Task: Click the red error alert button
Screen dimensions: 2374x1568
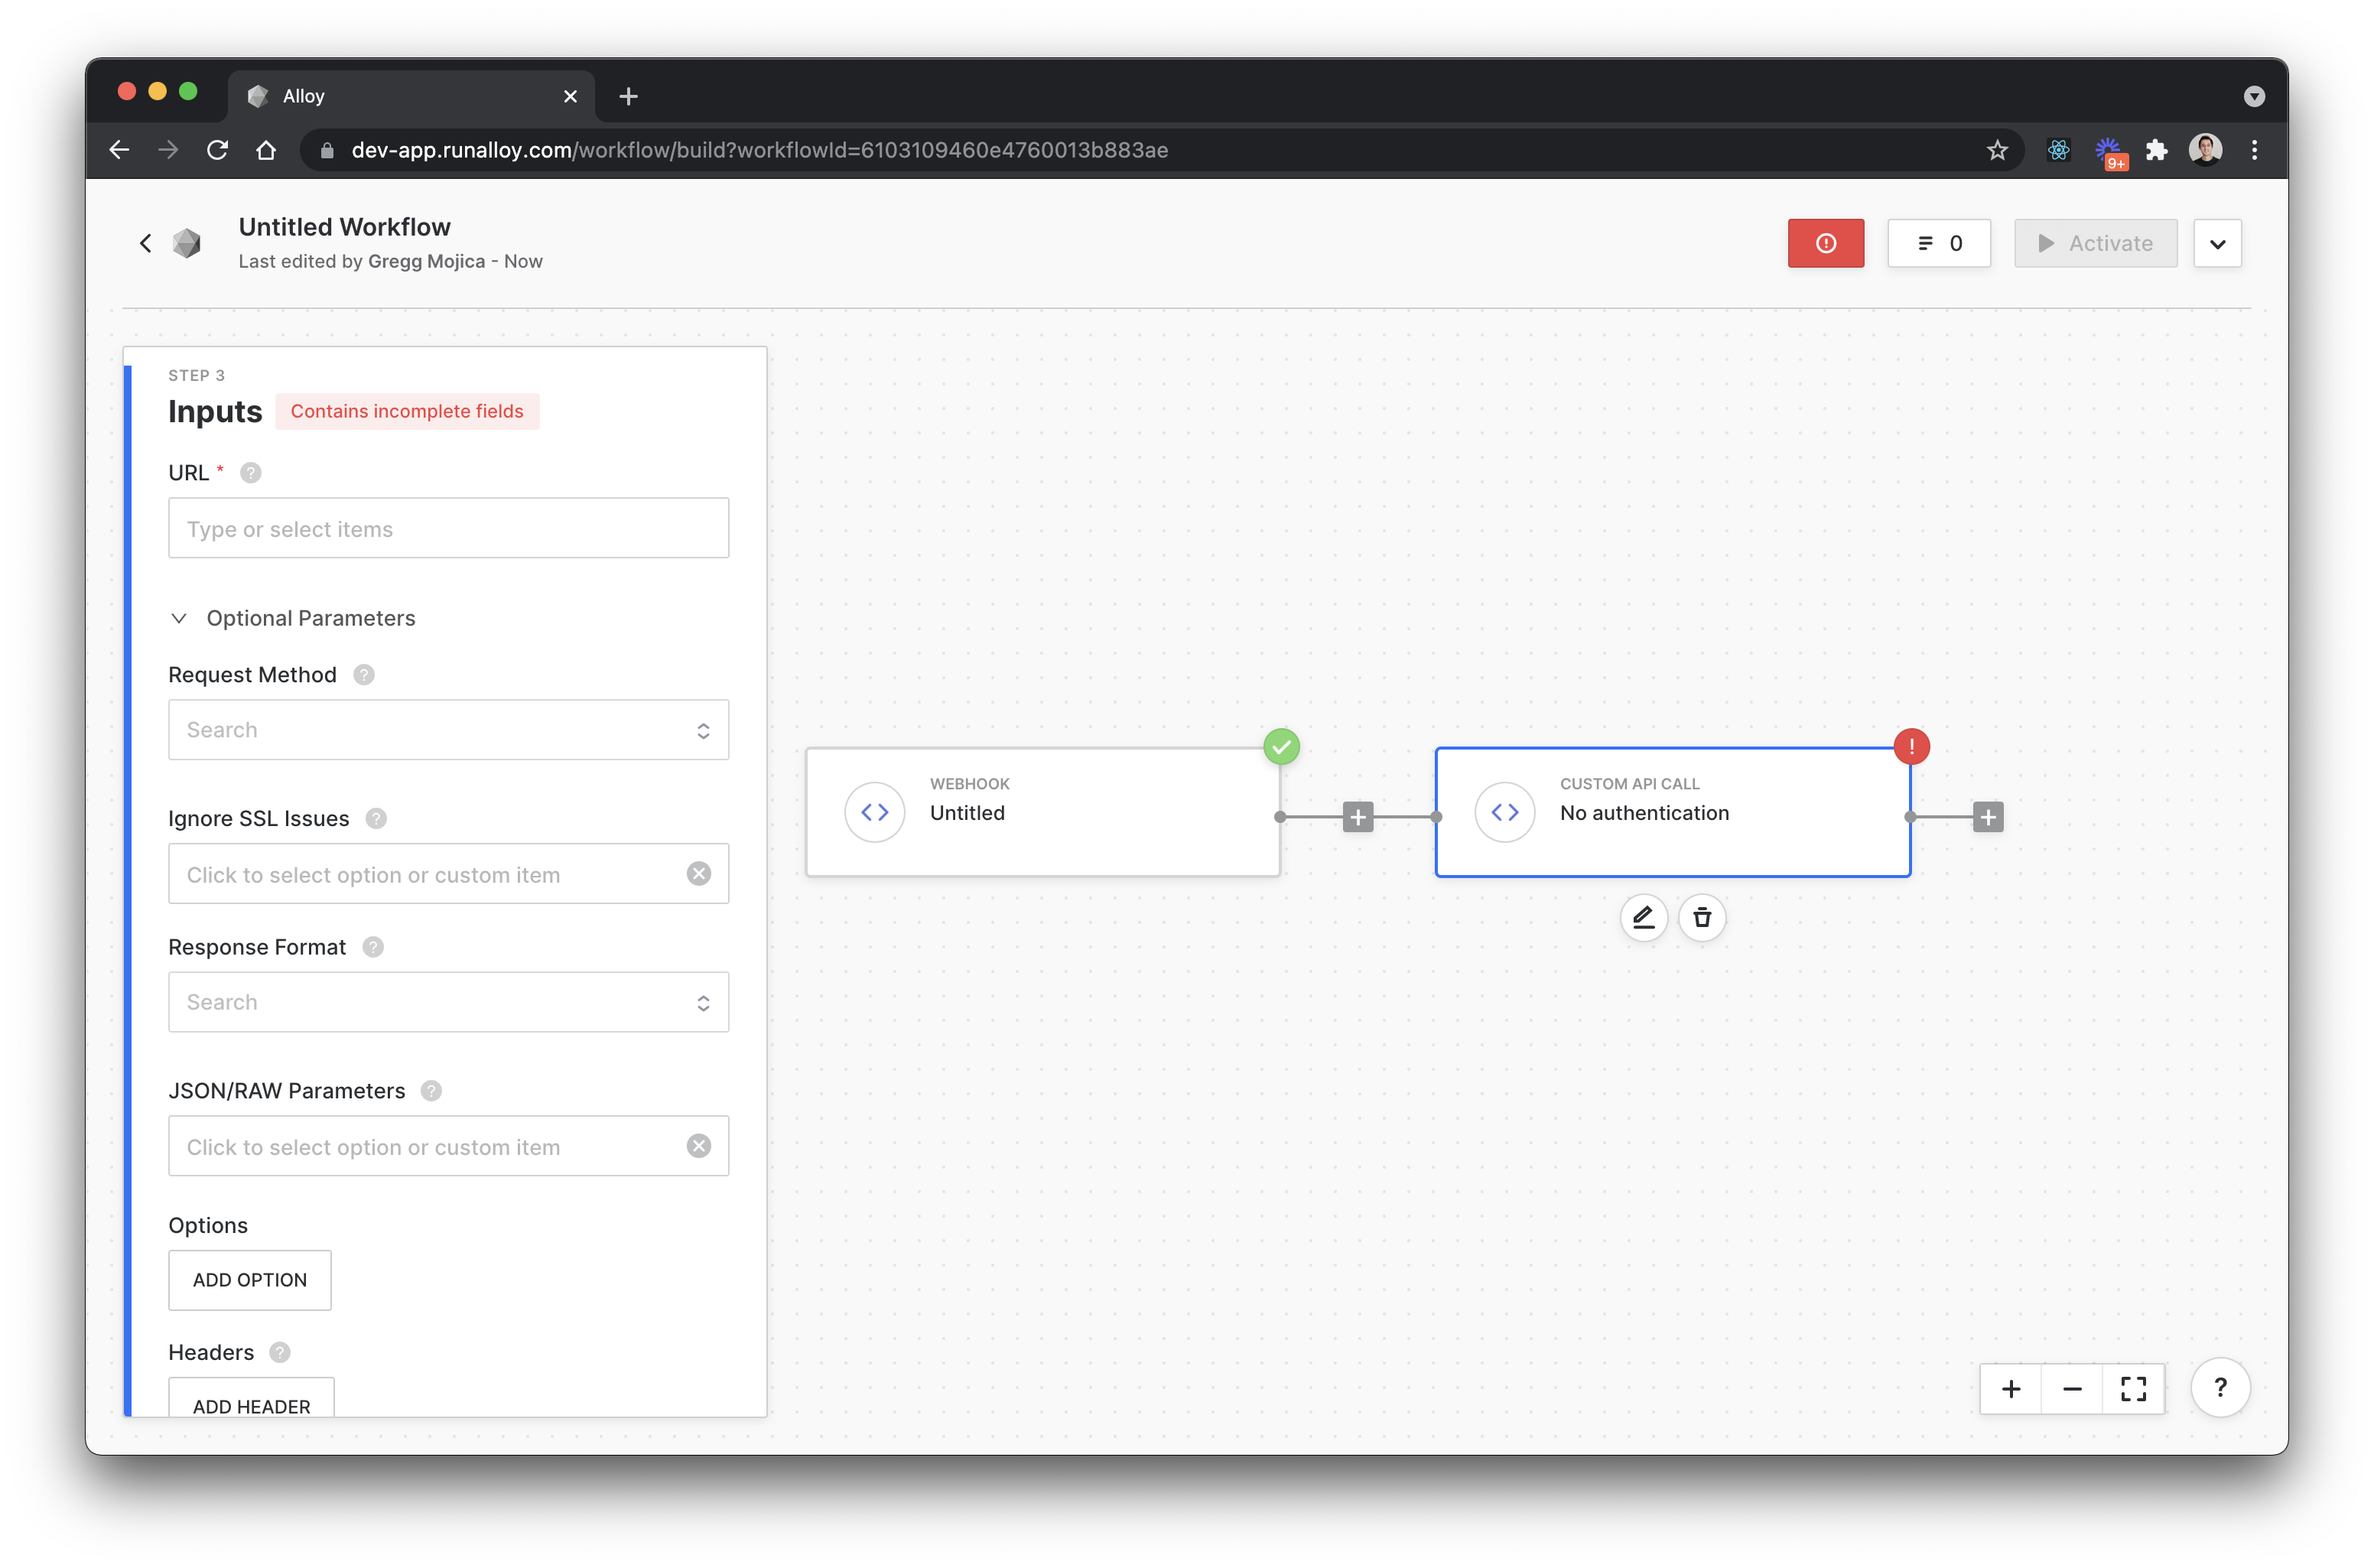Action: pos(1825,243)
